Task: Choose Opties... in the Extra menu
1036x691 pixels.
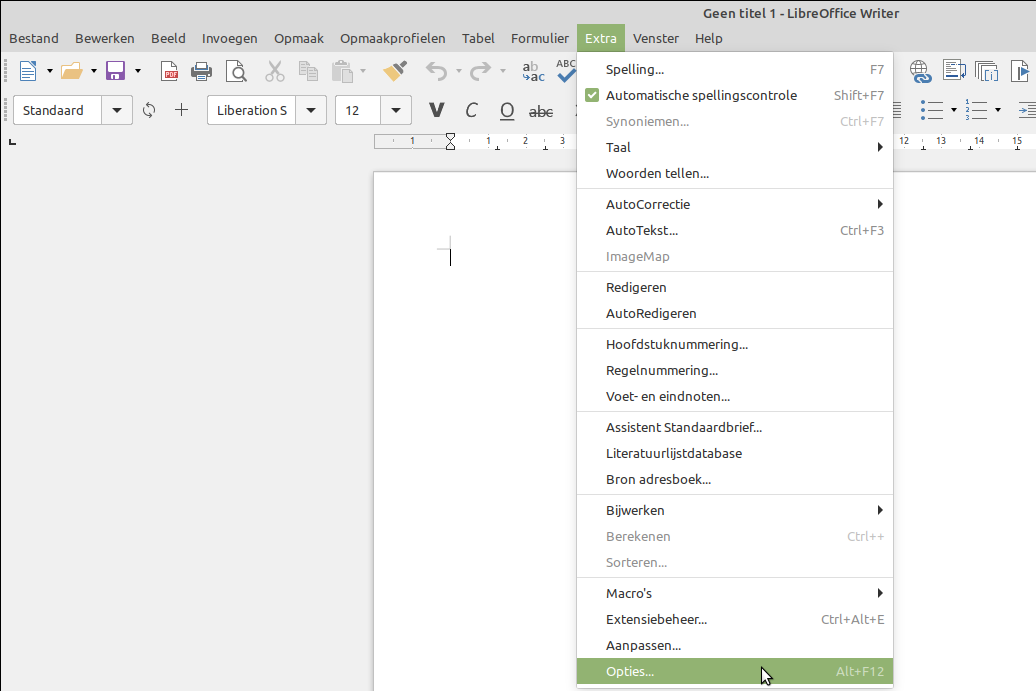Action: [630, 672]
